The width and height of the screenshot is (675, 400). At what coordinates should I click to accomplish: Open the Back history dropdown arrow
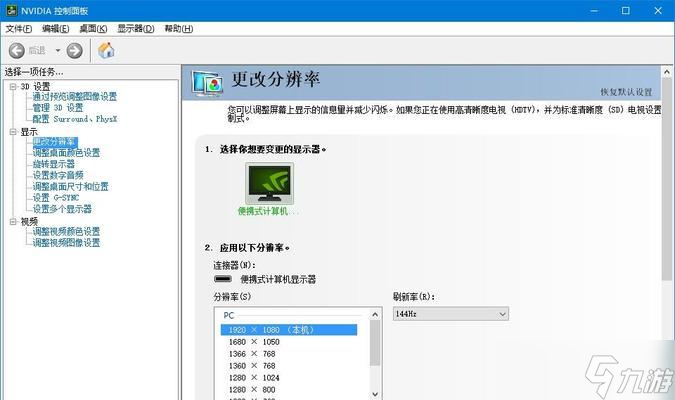(58, 50)
